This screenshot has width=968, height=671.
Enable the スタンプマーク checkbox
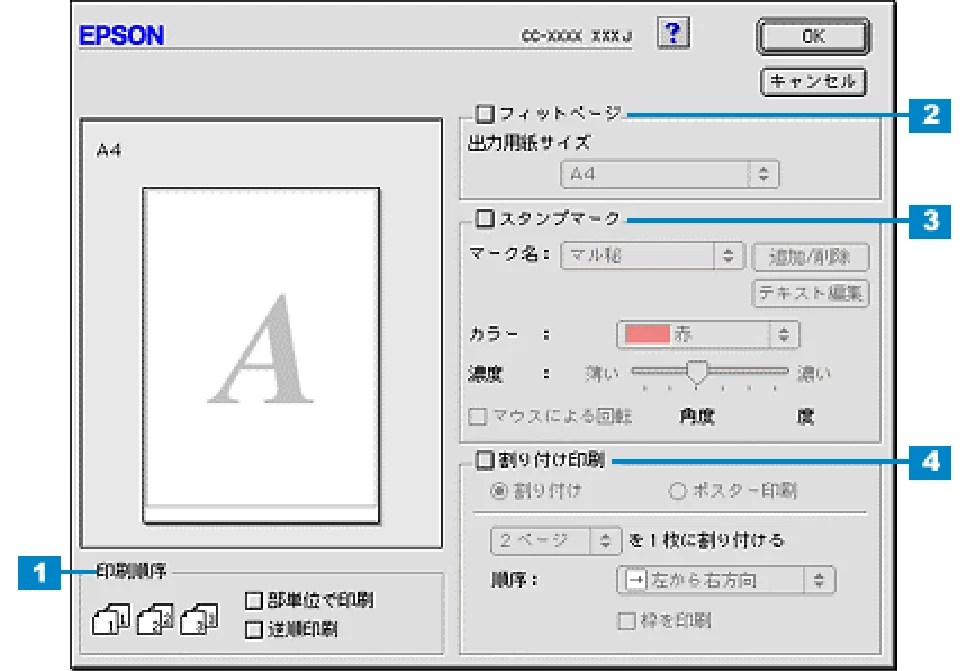click(485, 219)
